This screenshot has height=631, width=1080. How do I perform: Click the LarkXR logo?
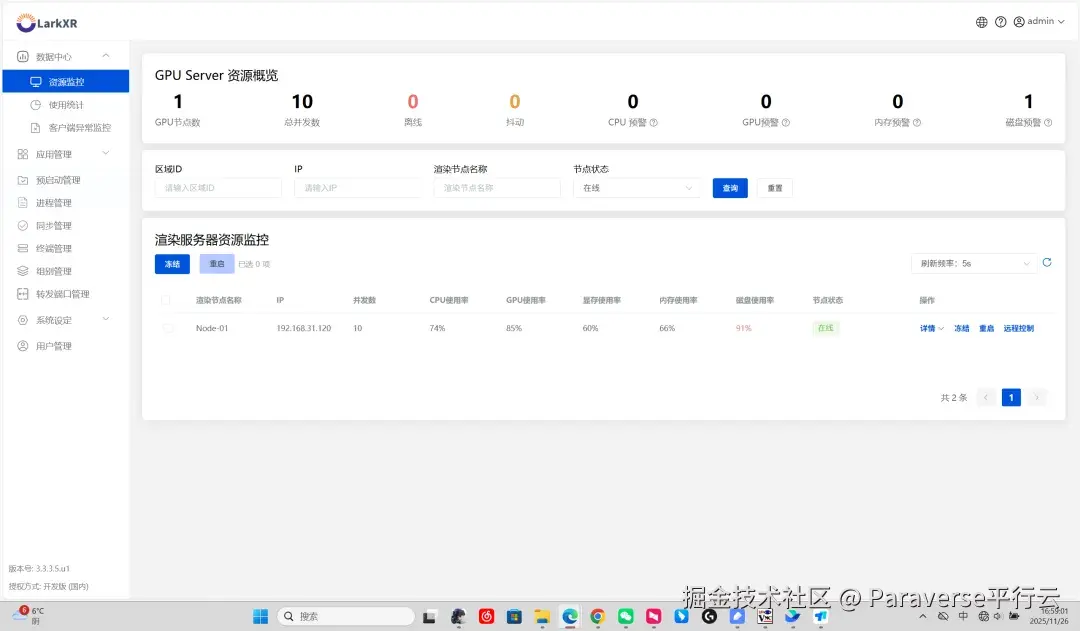point(47,23)
